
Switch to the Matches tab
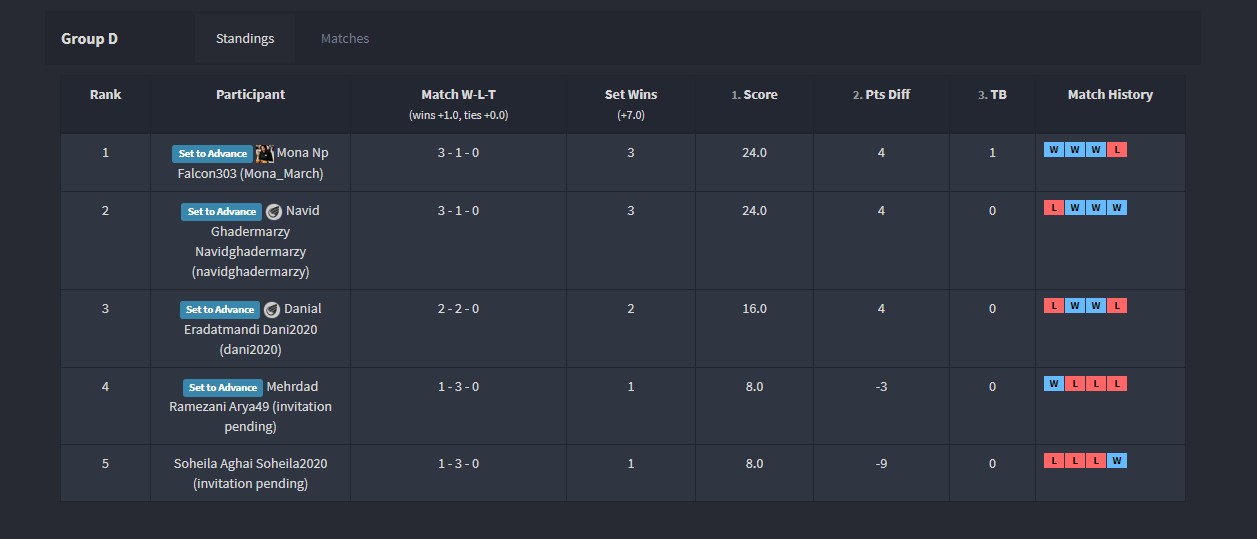345,39
